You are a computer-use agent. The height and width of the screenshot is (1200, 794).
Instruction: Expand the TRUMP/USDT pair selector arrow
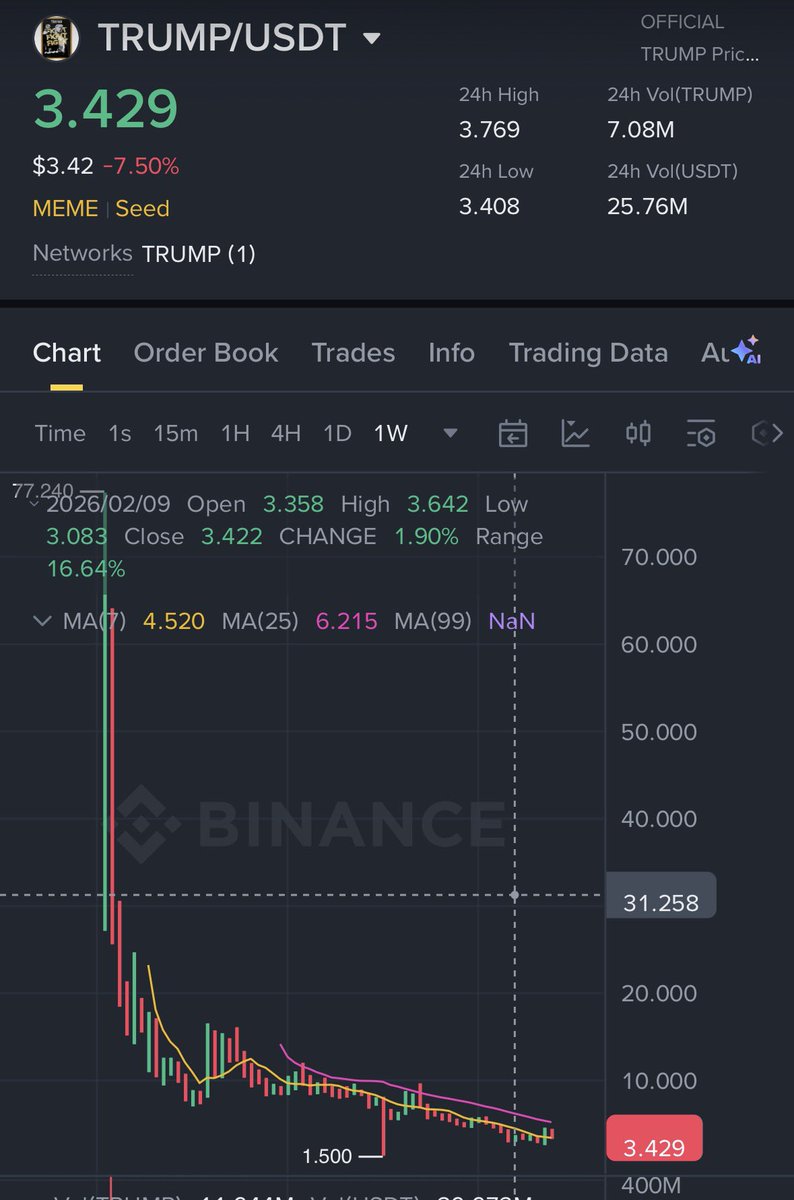tap(371, 39)
